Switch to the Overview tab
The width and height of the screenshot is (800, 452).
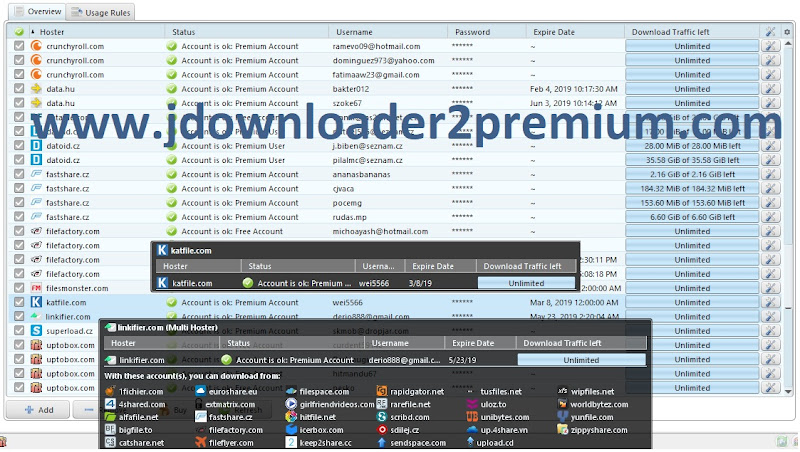38,11
